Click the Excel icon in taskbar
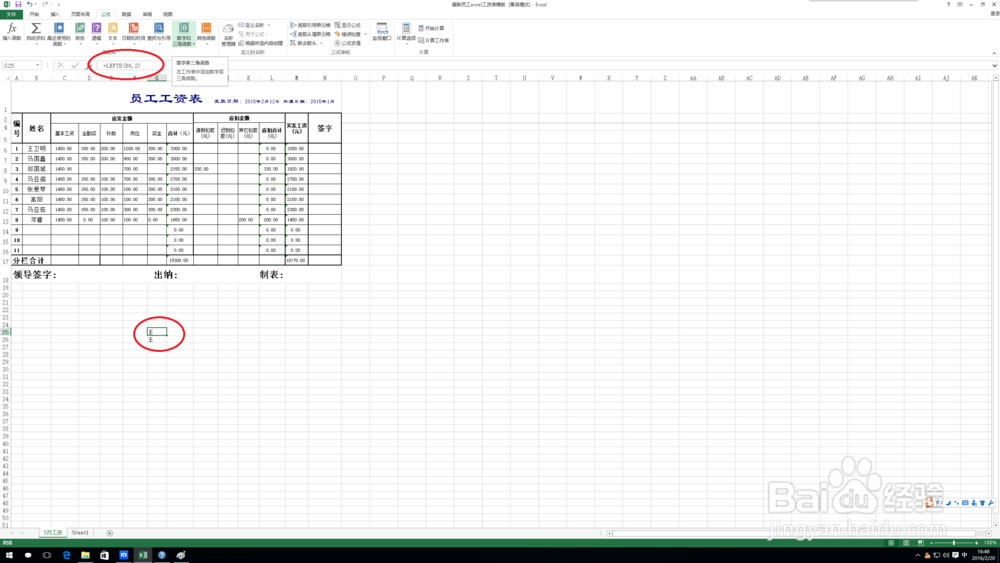 143,555
